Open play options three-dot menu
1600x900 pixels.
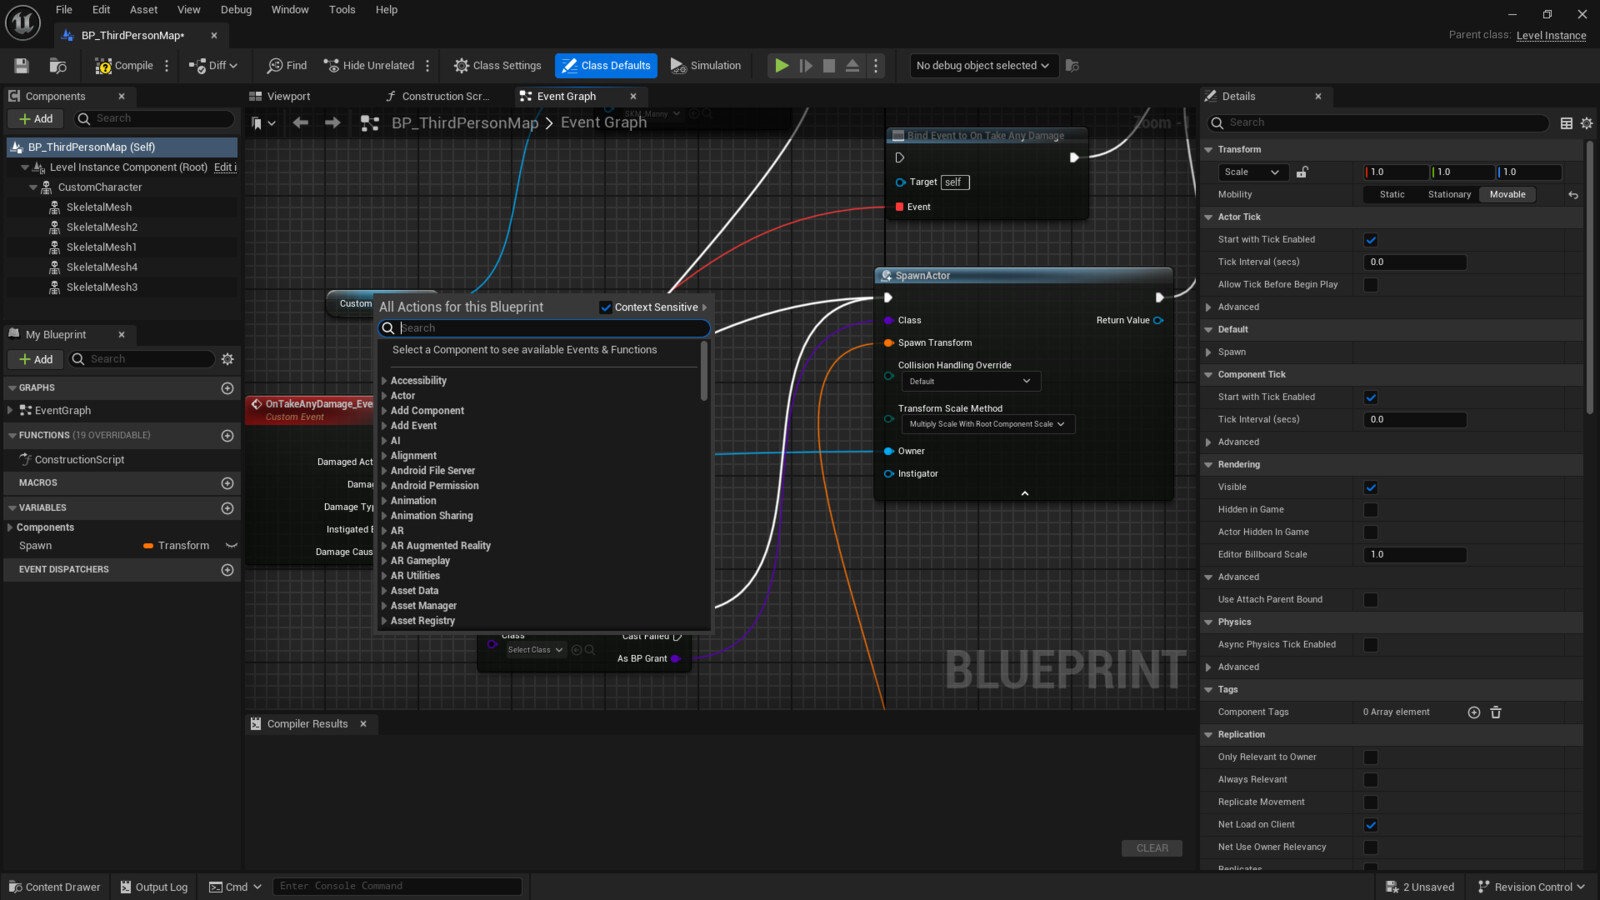[876, 66]
